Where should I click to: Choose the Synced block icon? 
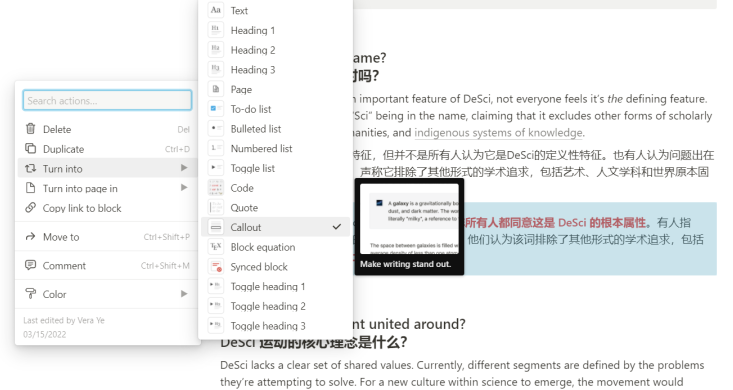(216, 267)
